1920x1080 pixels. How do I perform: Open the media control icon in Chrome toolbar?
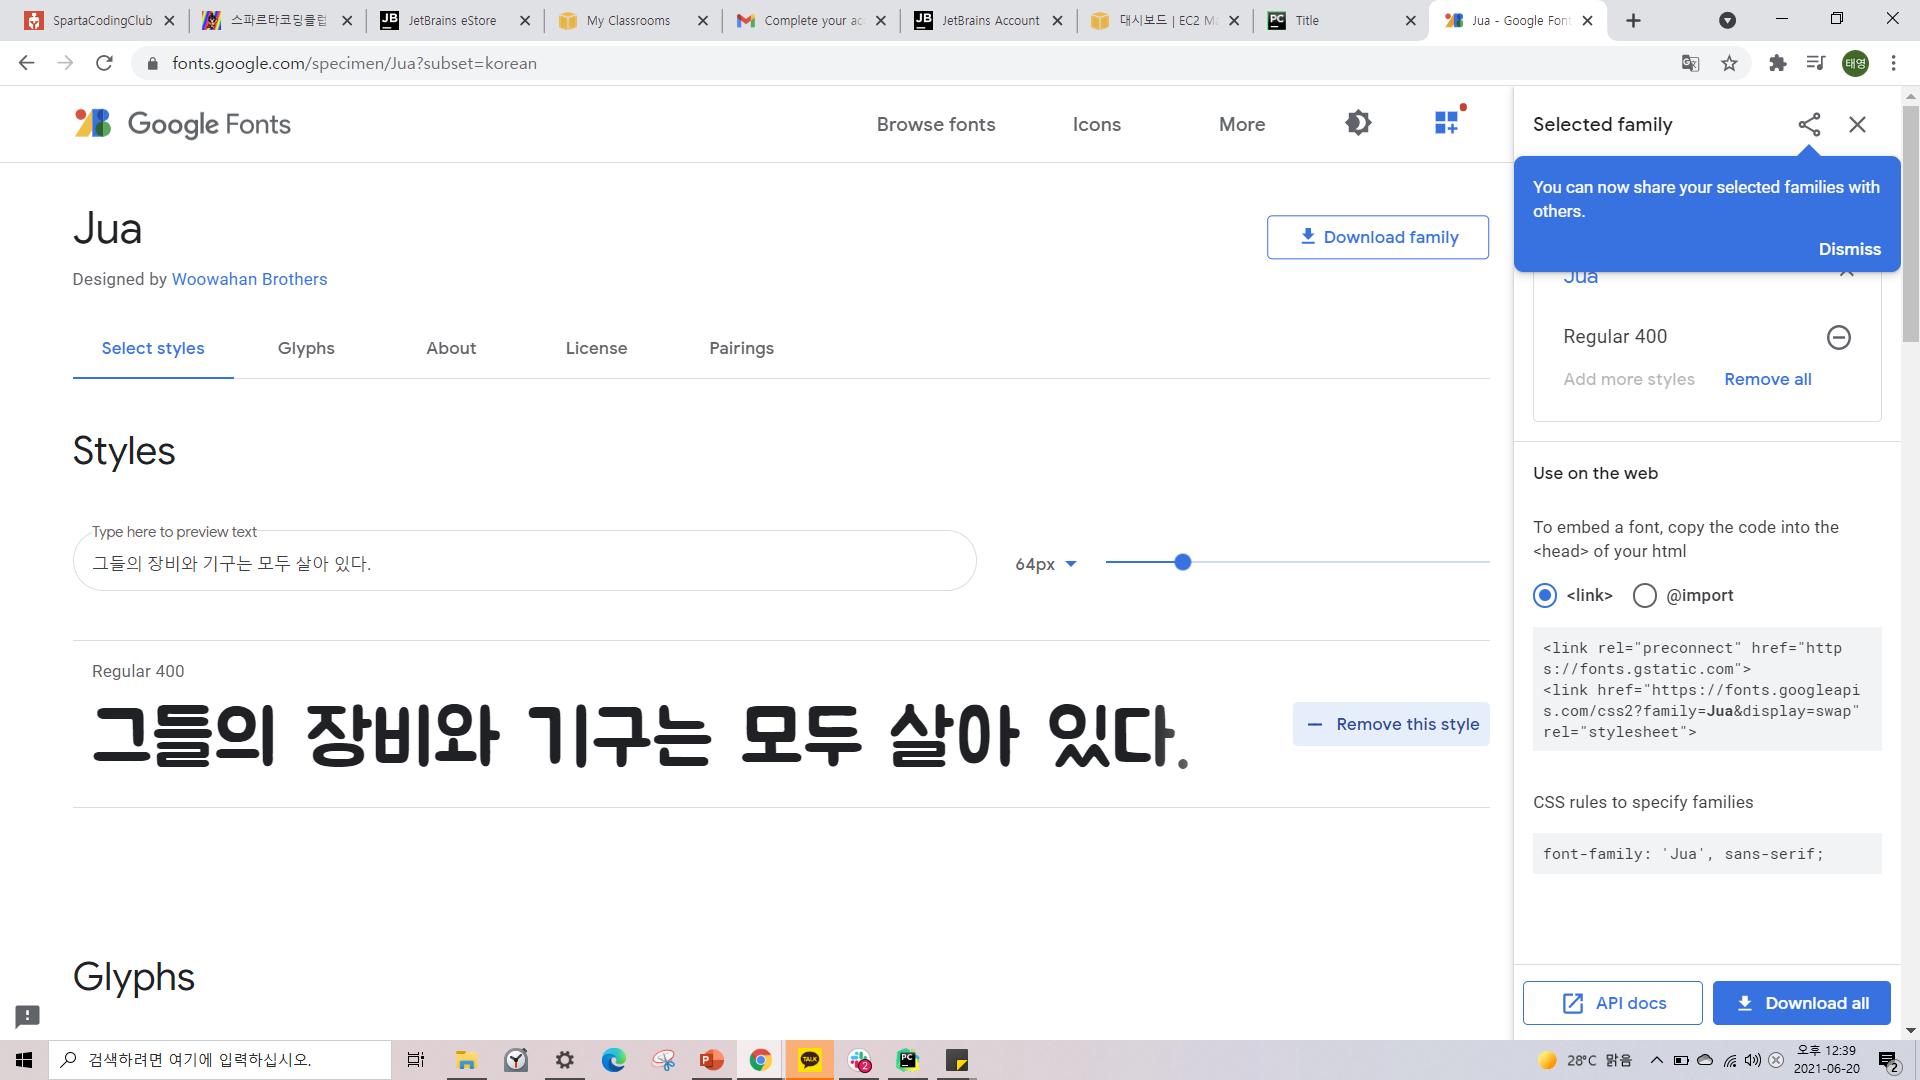point(1816,63)
